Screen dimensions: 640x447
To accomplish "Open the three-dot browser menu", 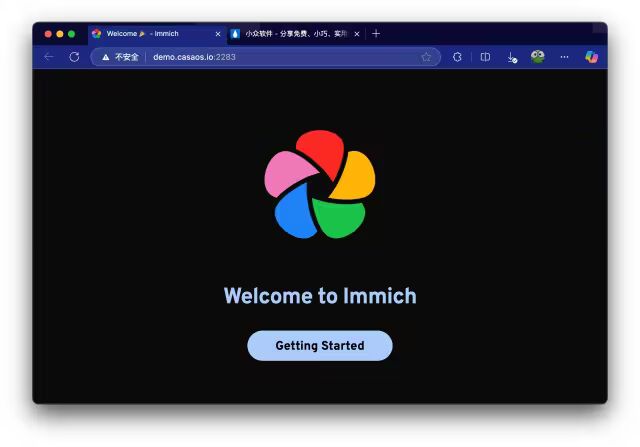I will [564, 57].
